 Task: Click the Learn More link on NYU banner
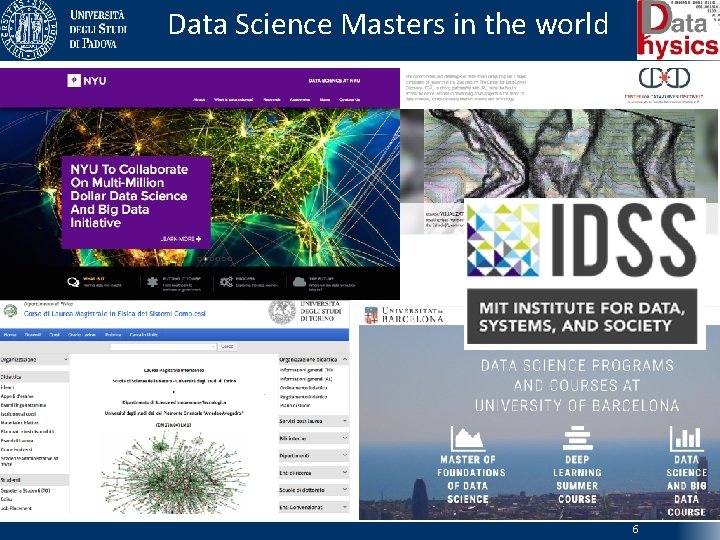[x=181, y=239]
